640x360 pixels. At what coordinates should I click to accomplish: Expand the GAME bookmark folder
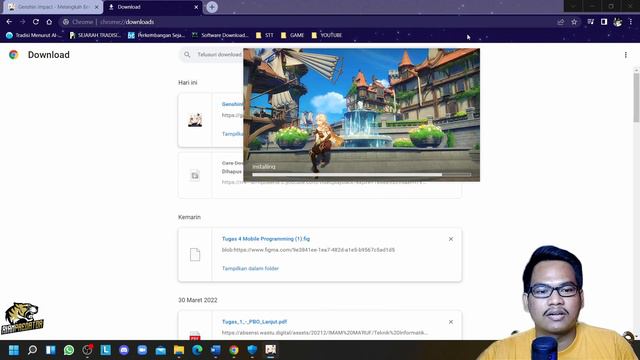[292, 36]
